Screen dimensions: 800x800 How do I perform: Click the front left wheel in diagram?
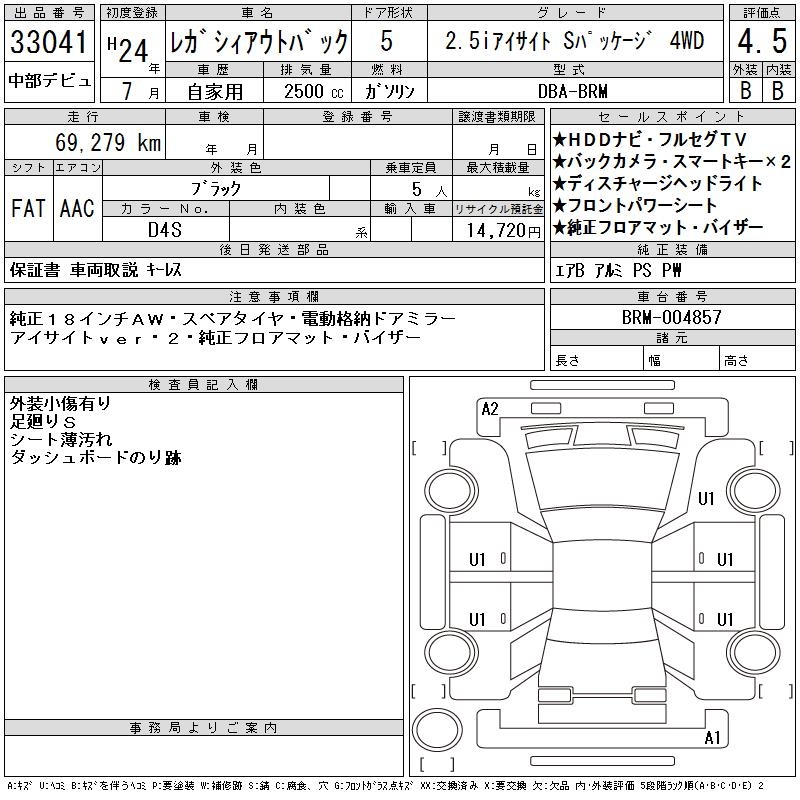(451, 491)
